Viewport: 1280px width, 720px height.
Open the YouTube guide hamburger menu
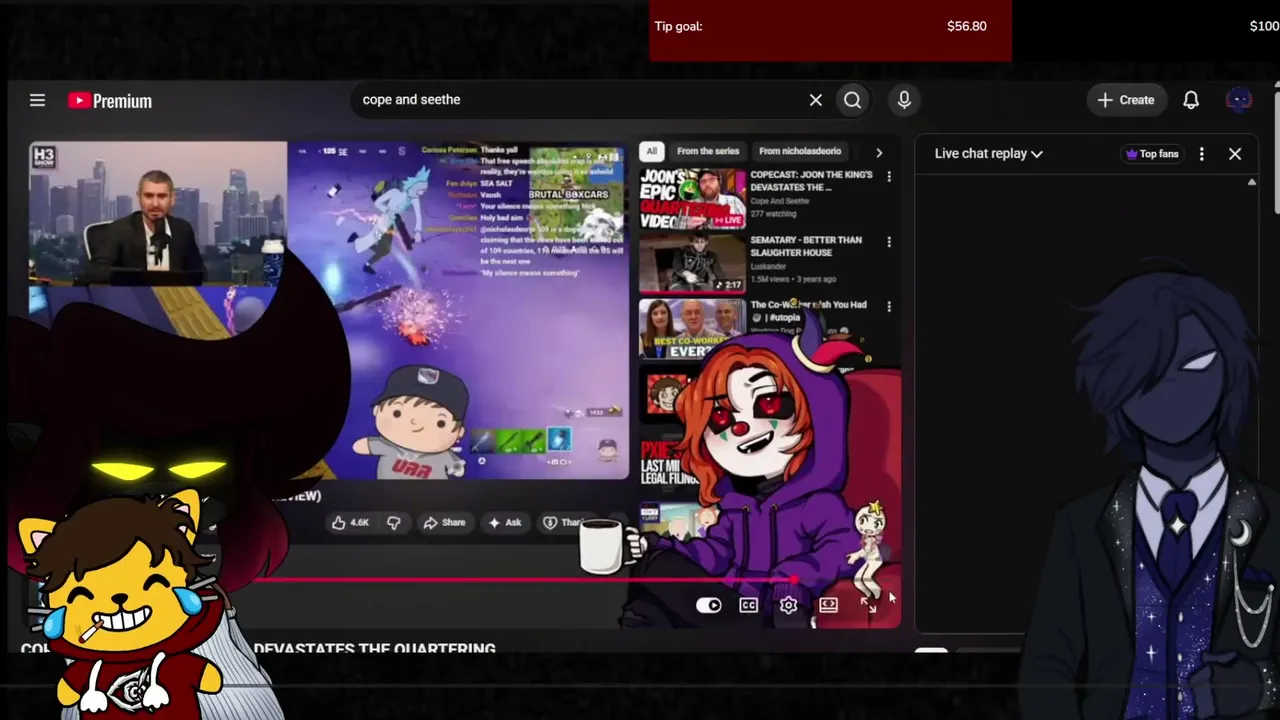[37, 100]
